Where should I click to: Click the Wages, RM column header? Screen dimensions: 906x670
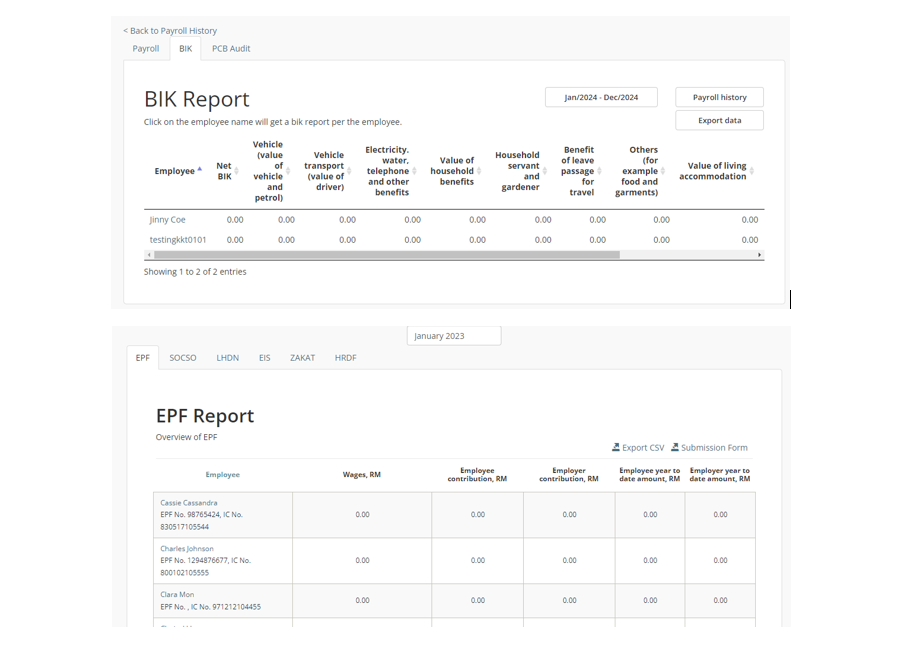coord(362,475)
